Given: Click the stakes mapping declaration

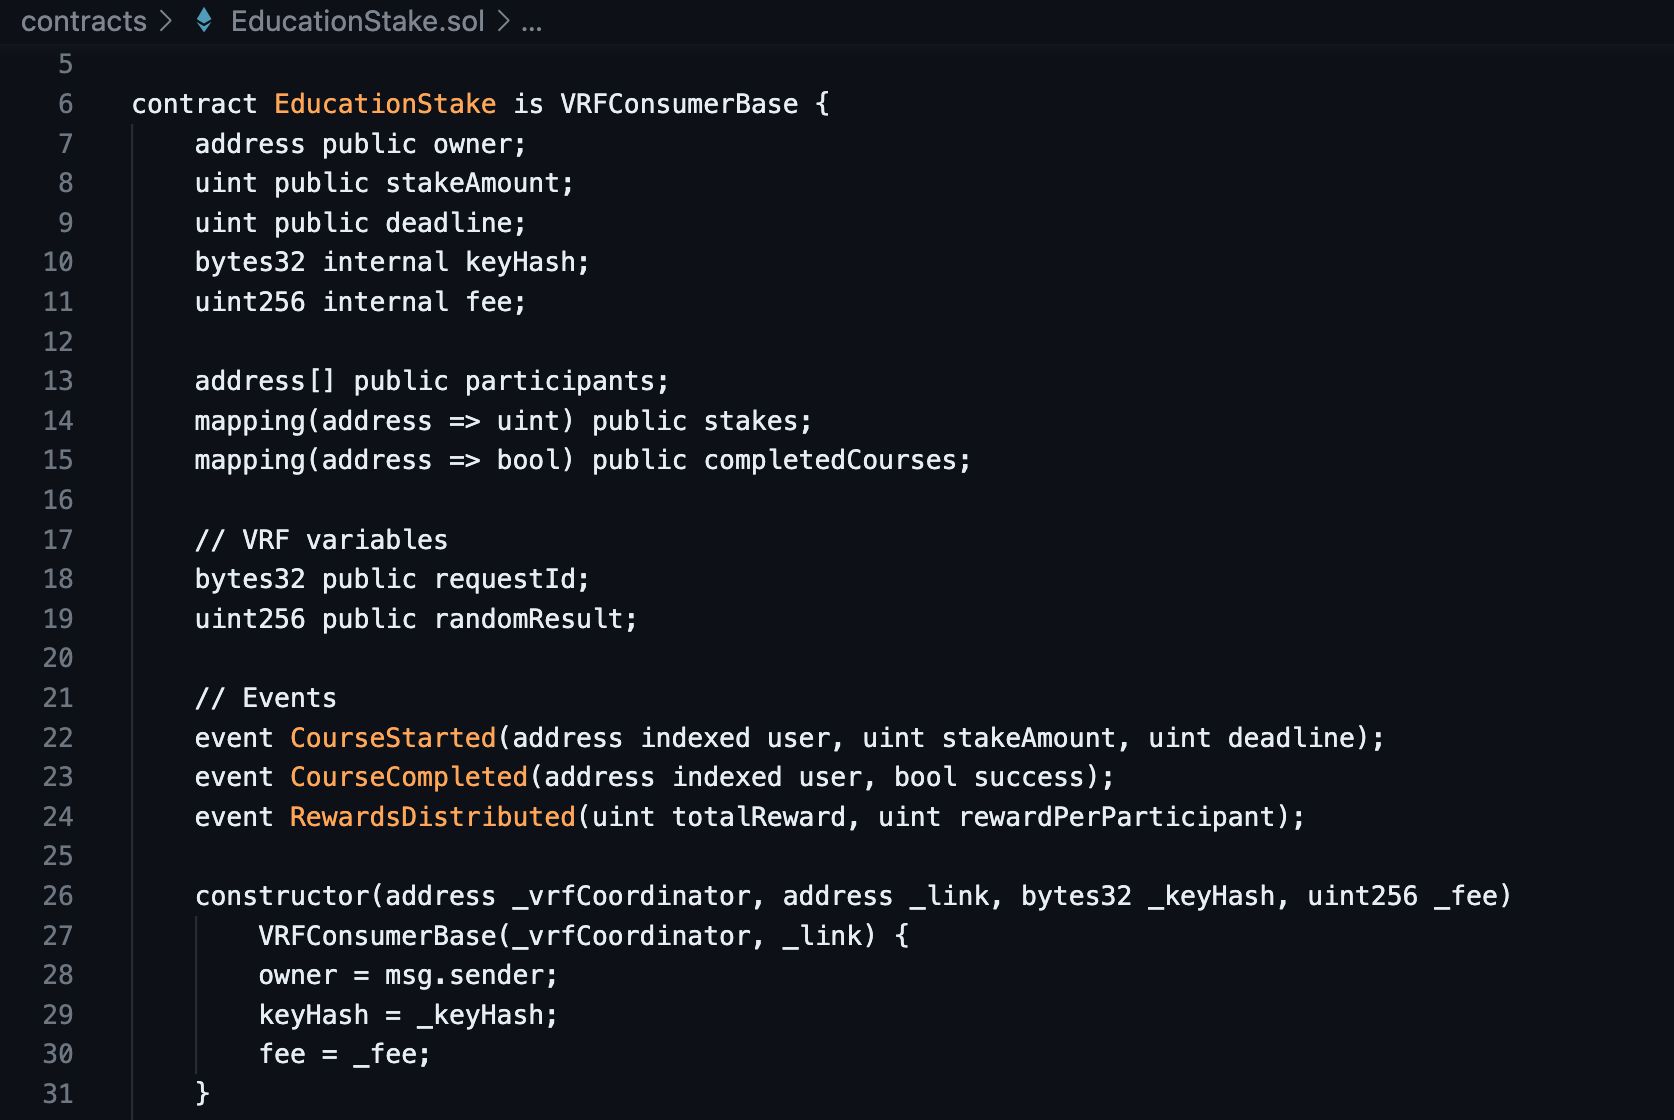Looking at the screenshot, I should (x=503, y=421).
